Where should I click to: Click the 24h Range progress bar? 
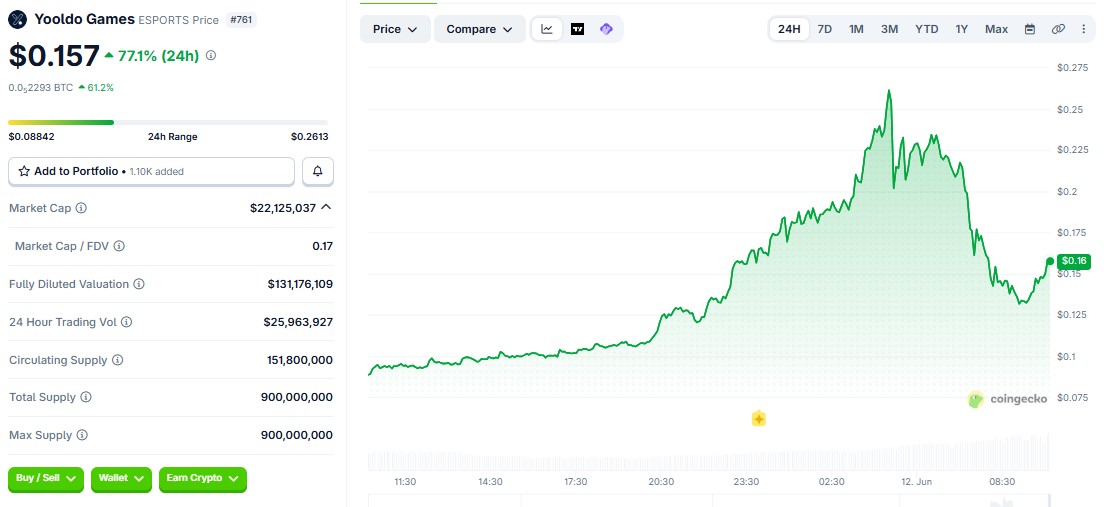[x=168, y=123]
